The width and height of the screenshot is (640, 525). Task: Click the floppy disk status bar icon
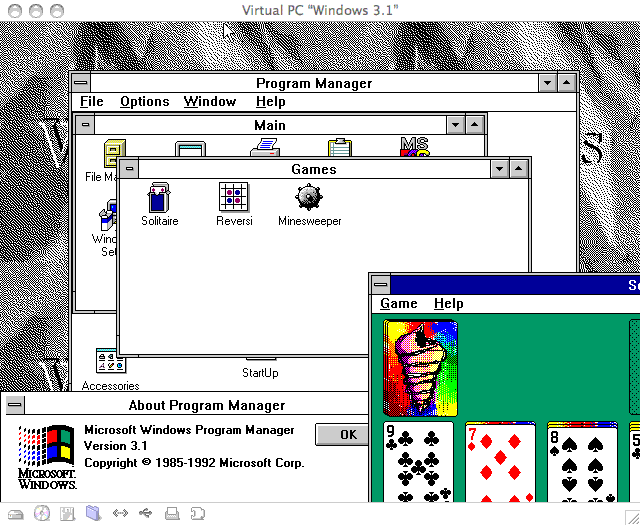68,513
